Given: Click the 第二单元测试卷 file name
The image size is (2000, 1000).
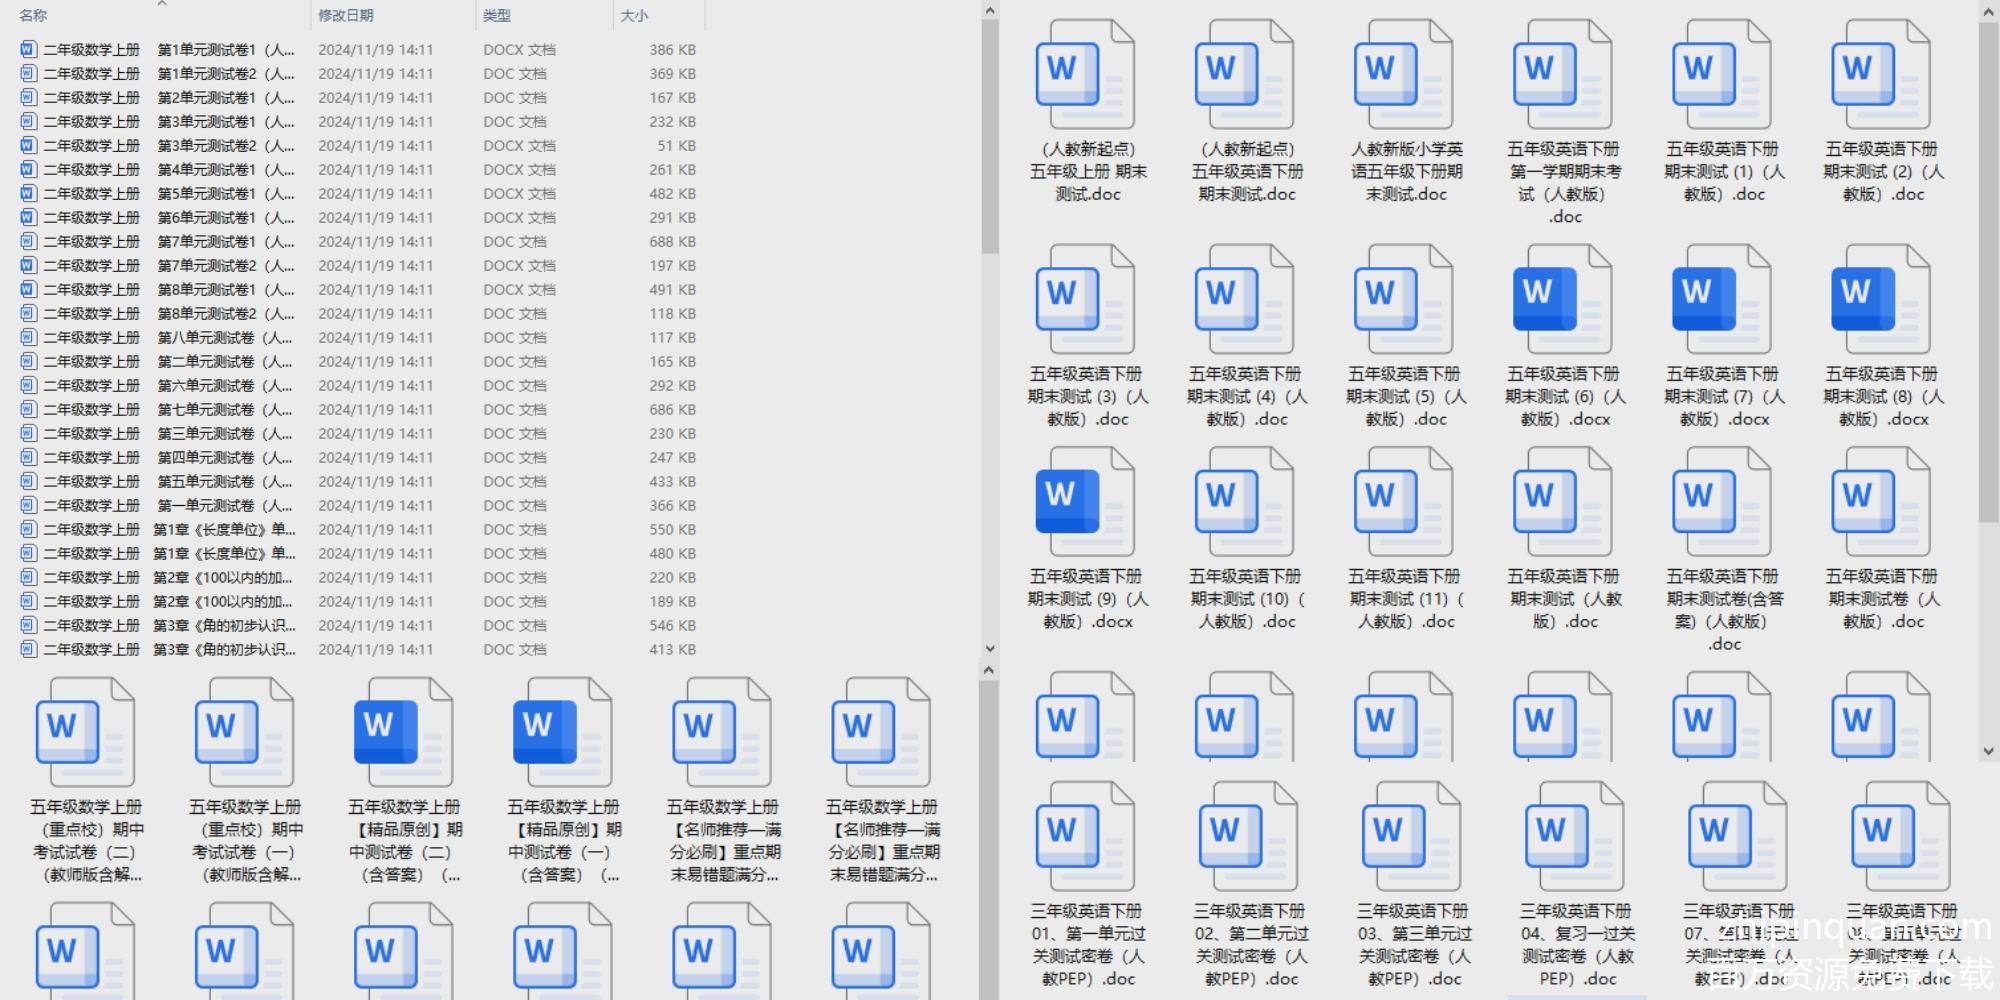Looking at the screenshot, I should click(x=168, y=361).
